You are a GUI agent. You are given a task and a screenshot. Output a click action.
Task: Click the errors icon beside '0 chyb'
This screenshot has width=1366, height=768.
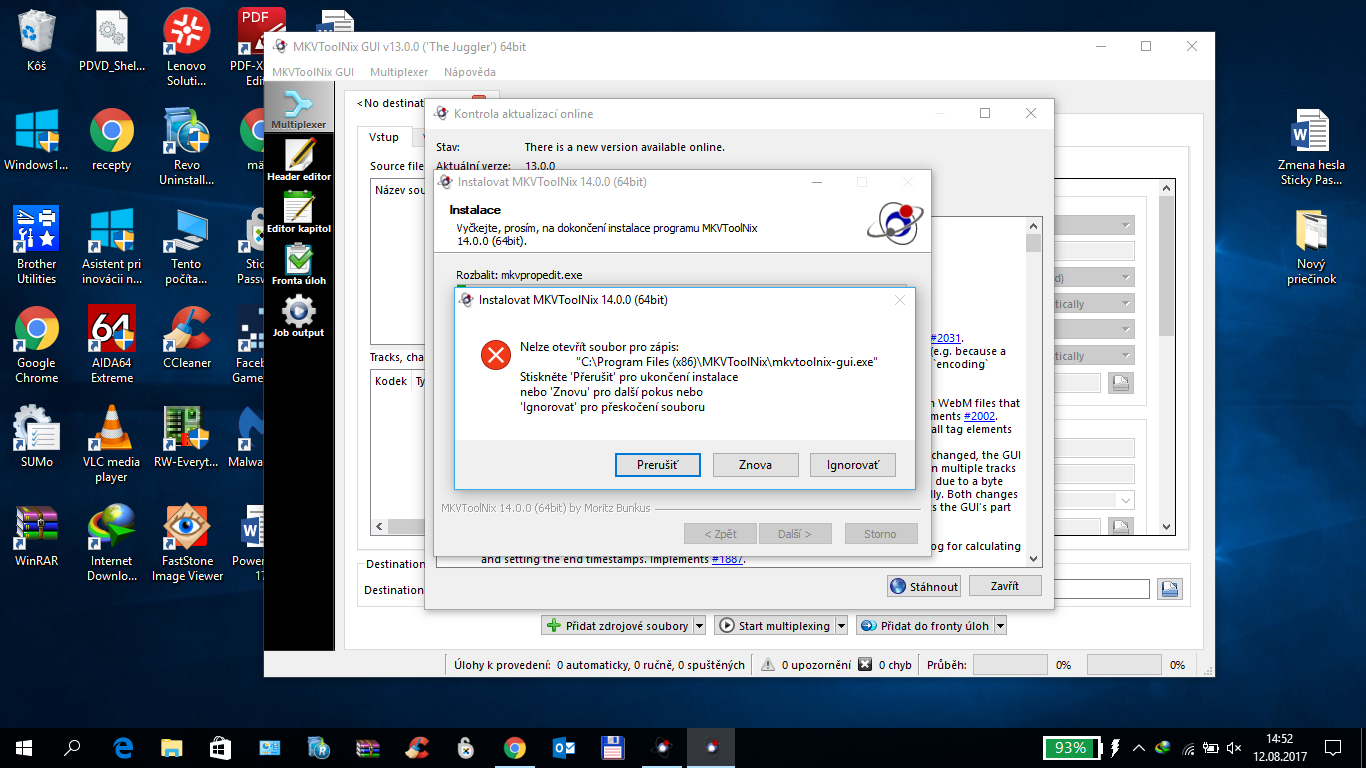pos(866,665)
